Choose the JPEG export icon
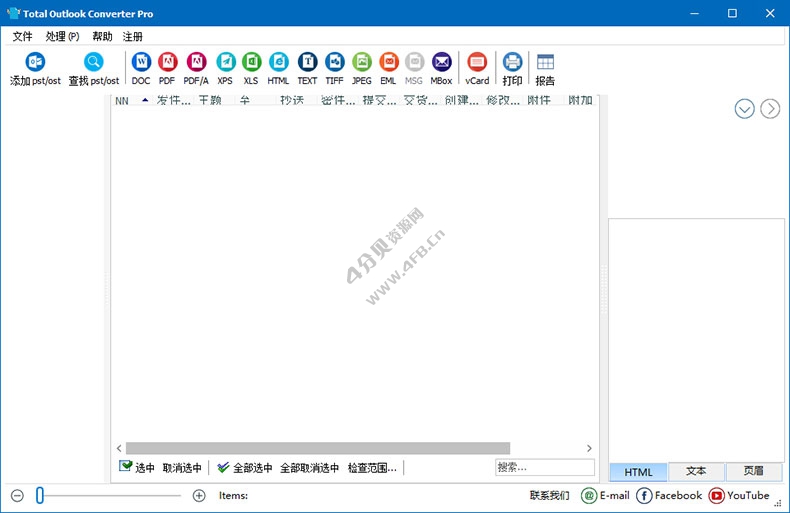The width and height of the screenshot is (790, 513). tap(362, 62)
